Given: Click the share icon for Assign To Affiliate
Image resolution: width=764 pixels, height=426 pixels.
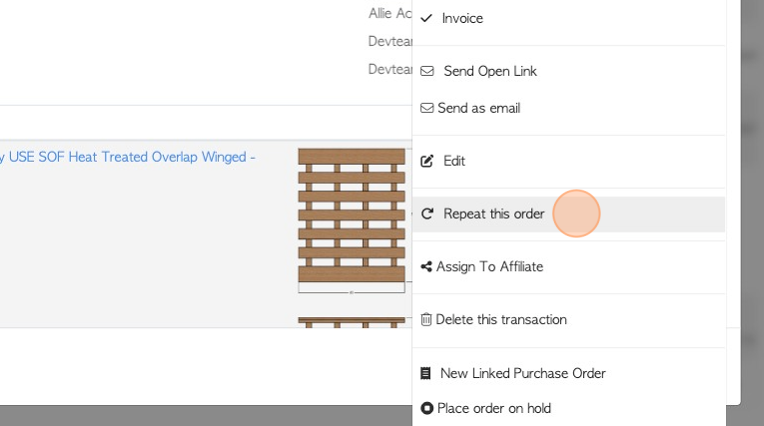Looking at the screenshot, I should (426, 267).
